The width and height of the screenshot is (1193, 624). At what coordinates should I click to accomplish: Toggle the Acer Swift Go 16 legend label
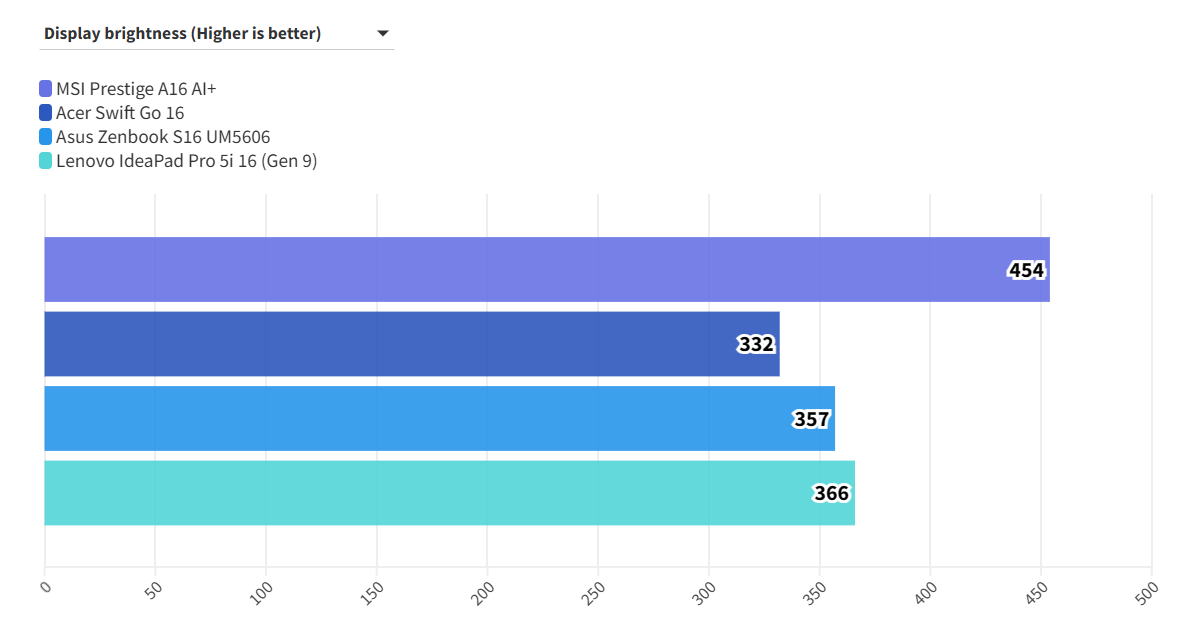point(120,113)
